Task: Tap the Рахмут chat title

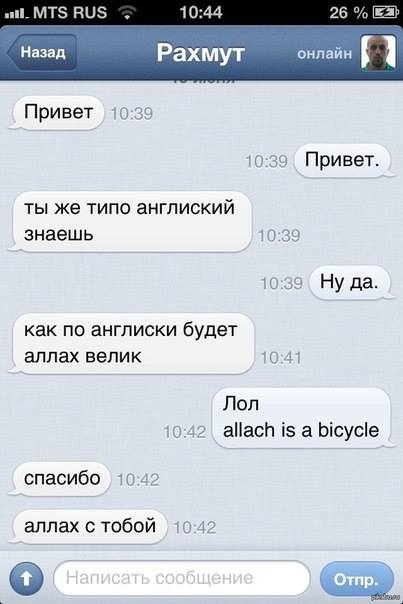Action: (x=200, y=52)
